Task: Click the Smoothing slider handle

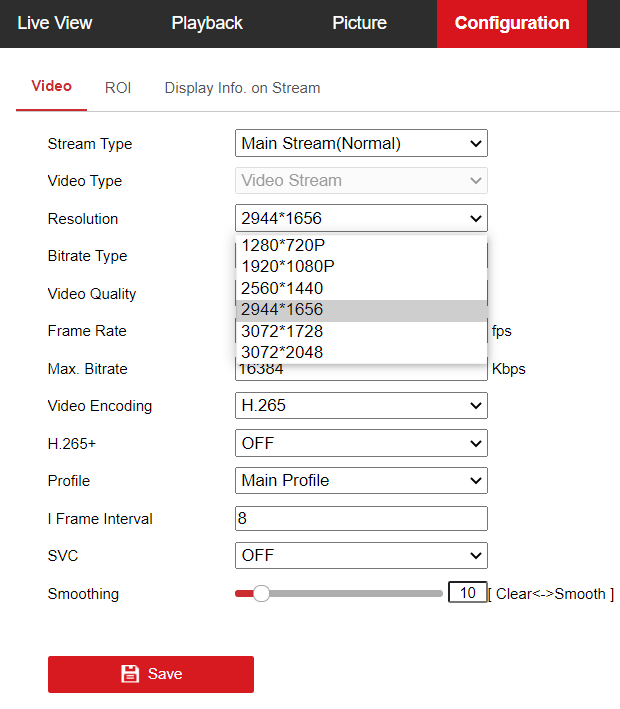Action: pos(261,593)
